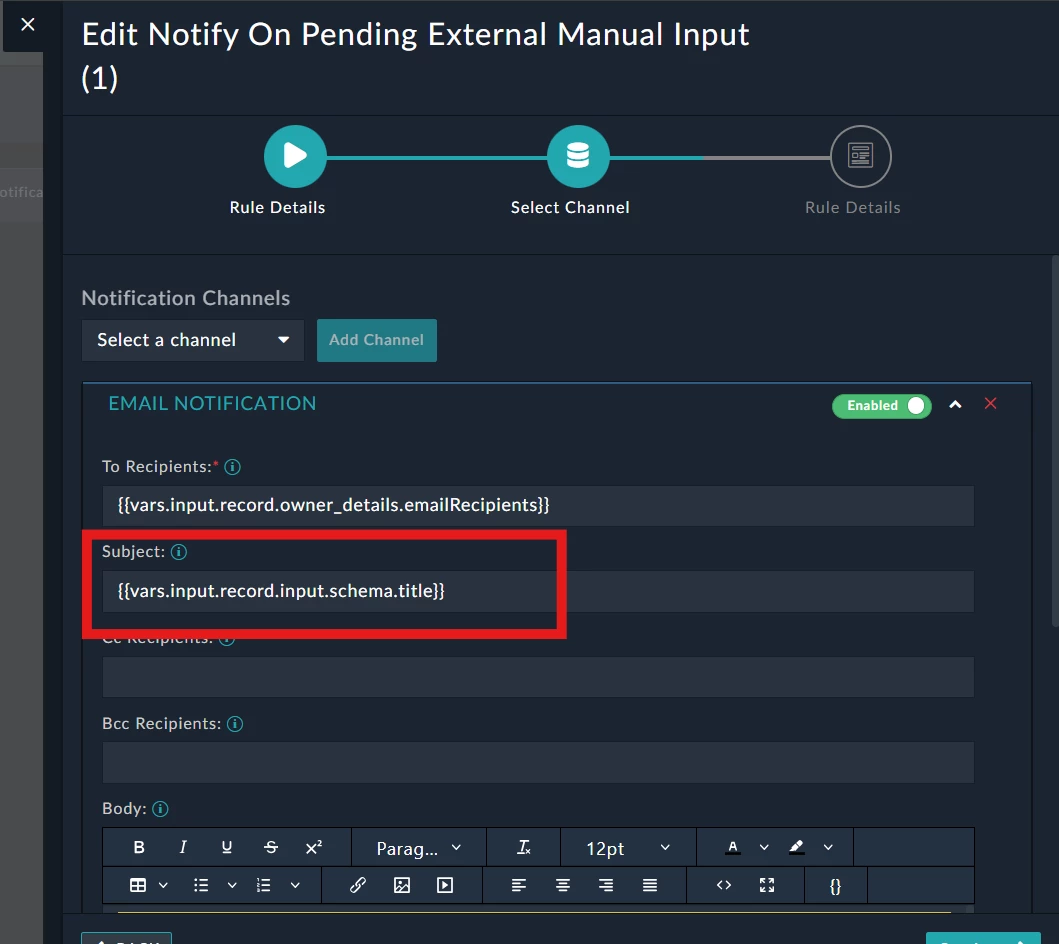
Task: Insert a hyperlink
Action: (x=358, y=885)
